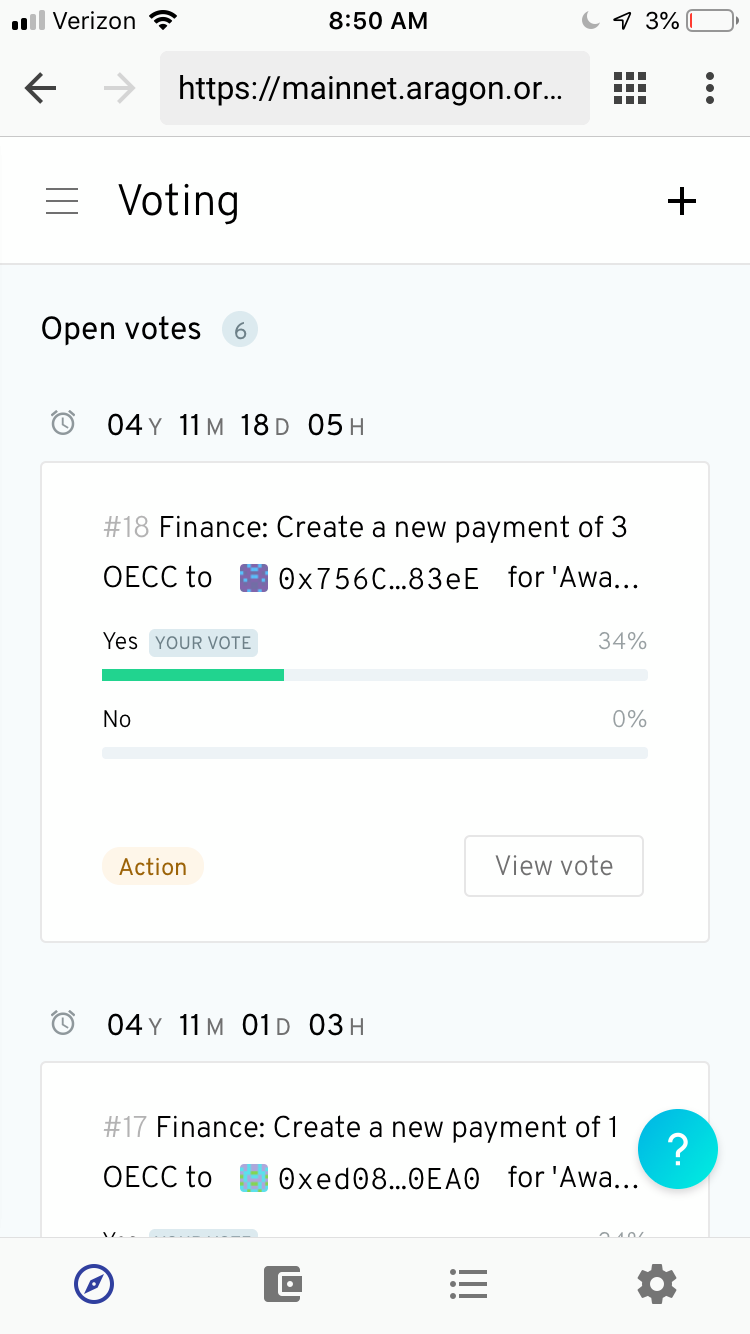The image size is (750, 1334).
Task: Open the dapp grid icon
Action: point(629,88)
